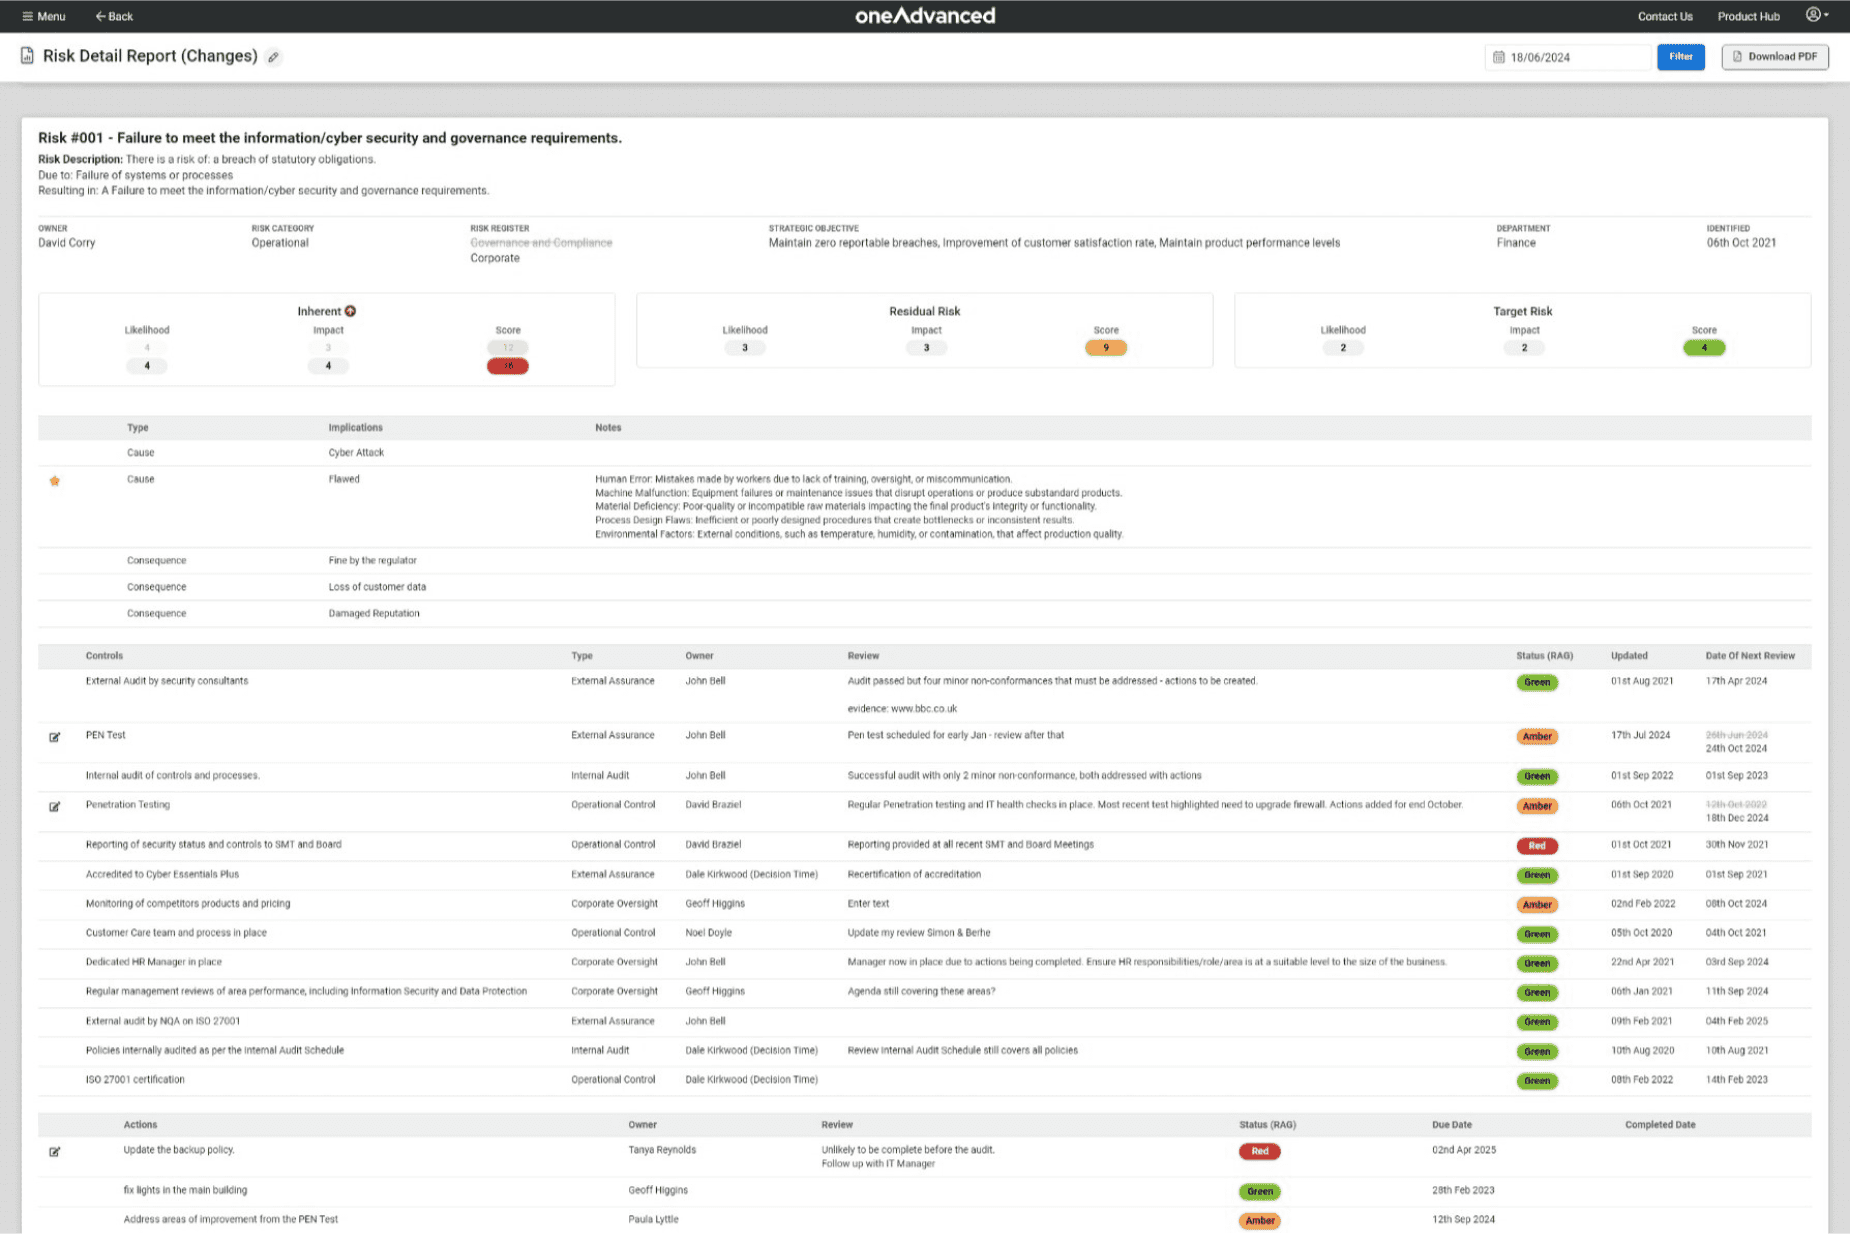Click the edit icon for PEN Test control
Screen dimensions: 1850x1234
55,737
